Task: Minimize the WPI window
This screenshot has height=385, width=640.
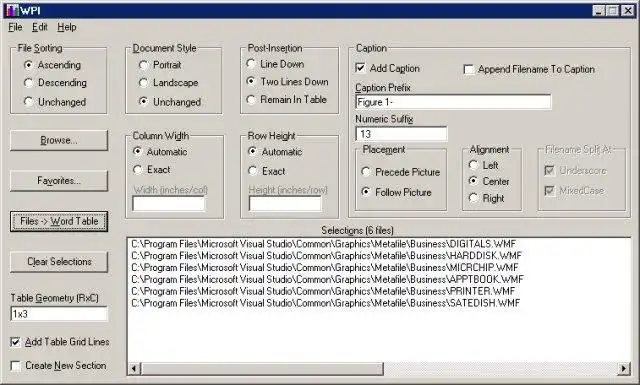Action: point(599,11)
